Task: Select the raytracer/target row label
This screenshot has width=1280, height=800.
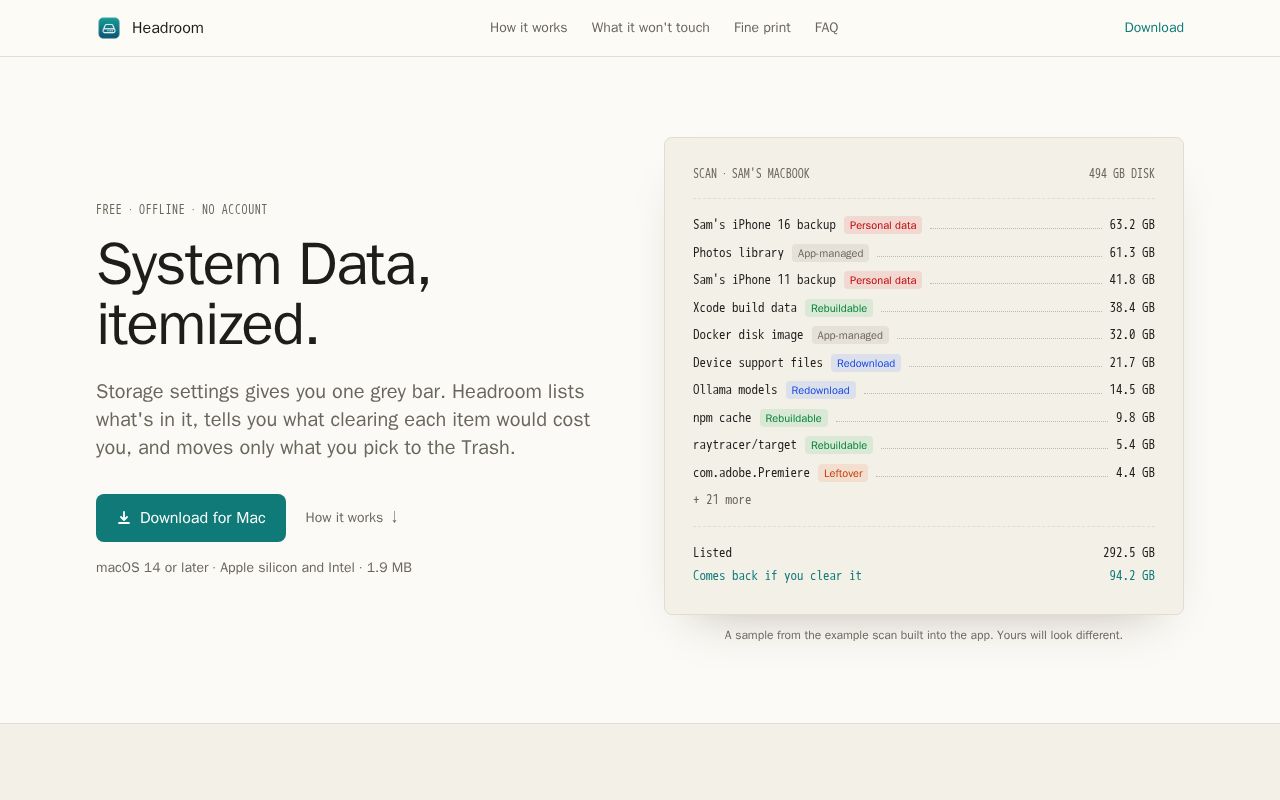Action: coord(745,445)
